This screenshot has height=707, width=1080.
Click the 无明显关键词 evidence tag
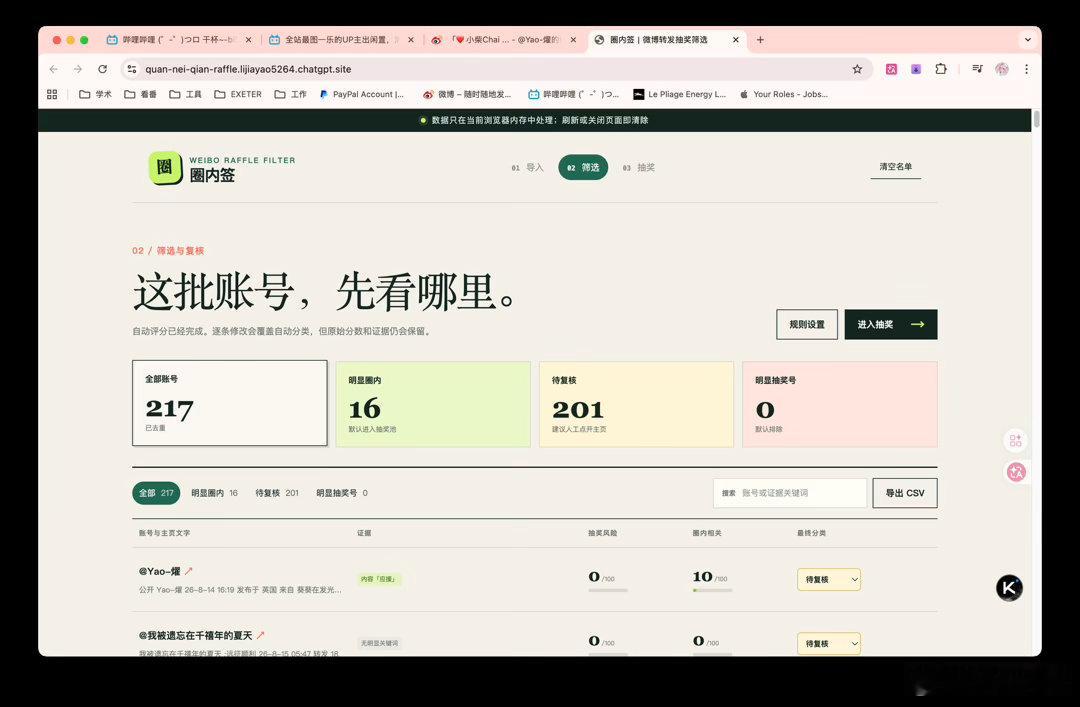pos(380,643)
